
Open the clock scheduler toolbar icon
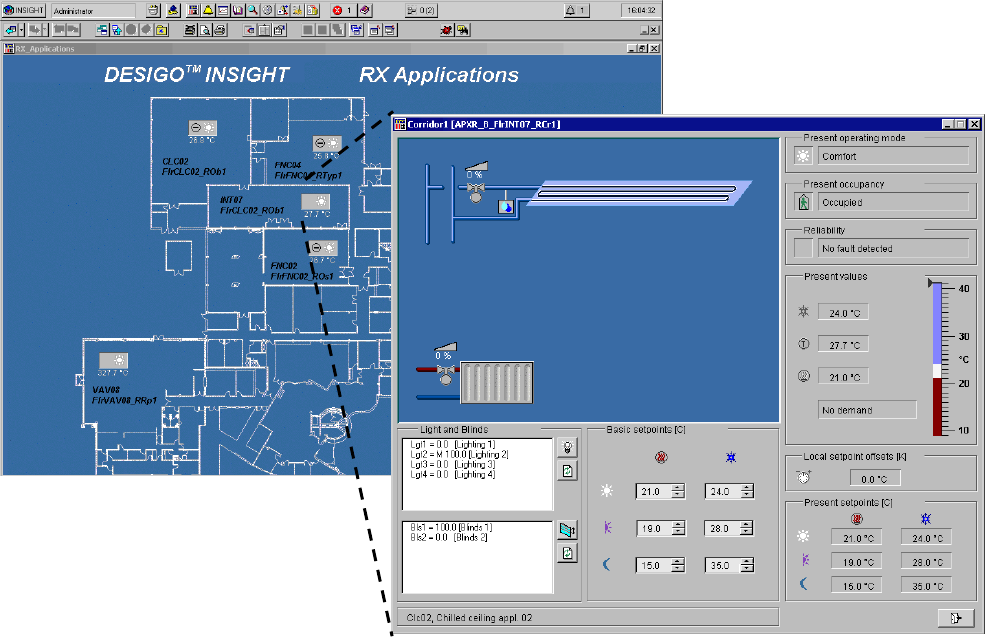268,10
